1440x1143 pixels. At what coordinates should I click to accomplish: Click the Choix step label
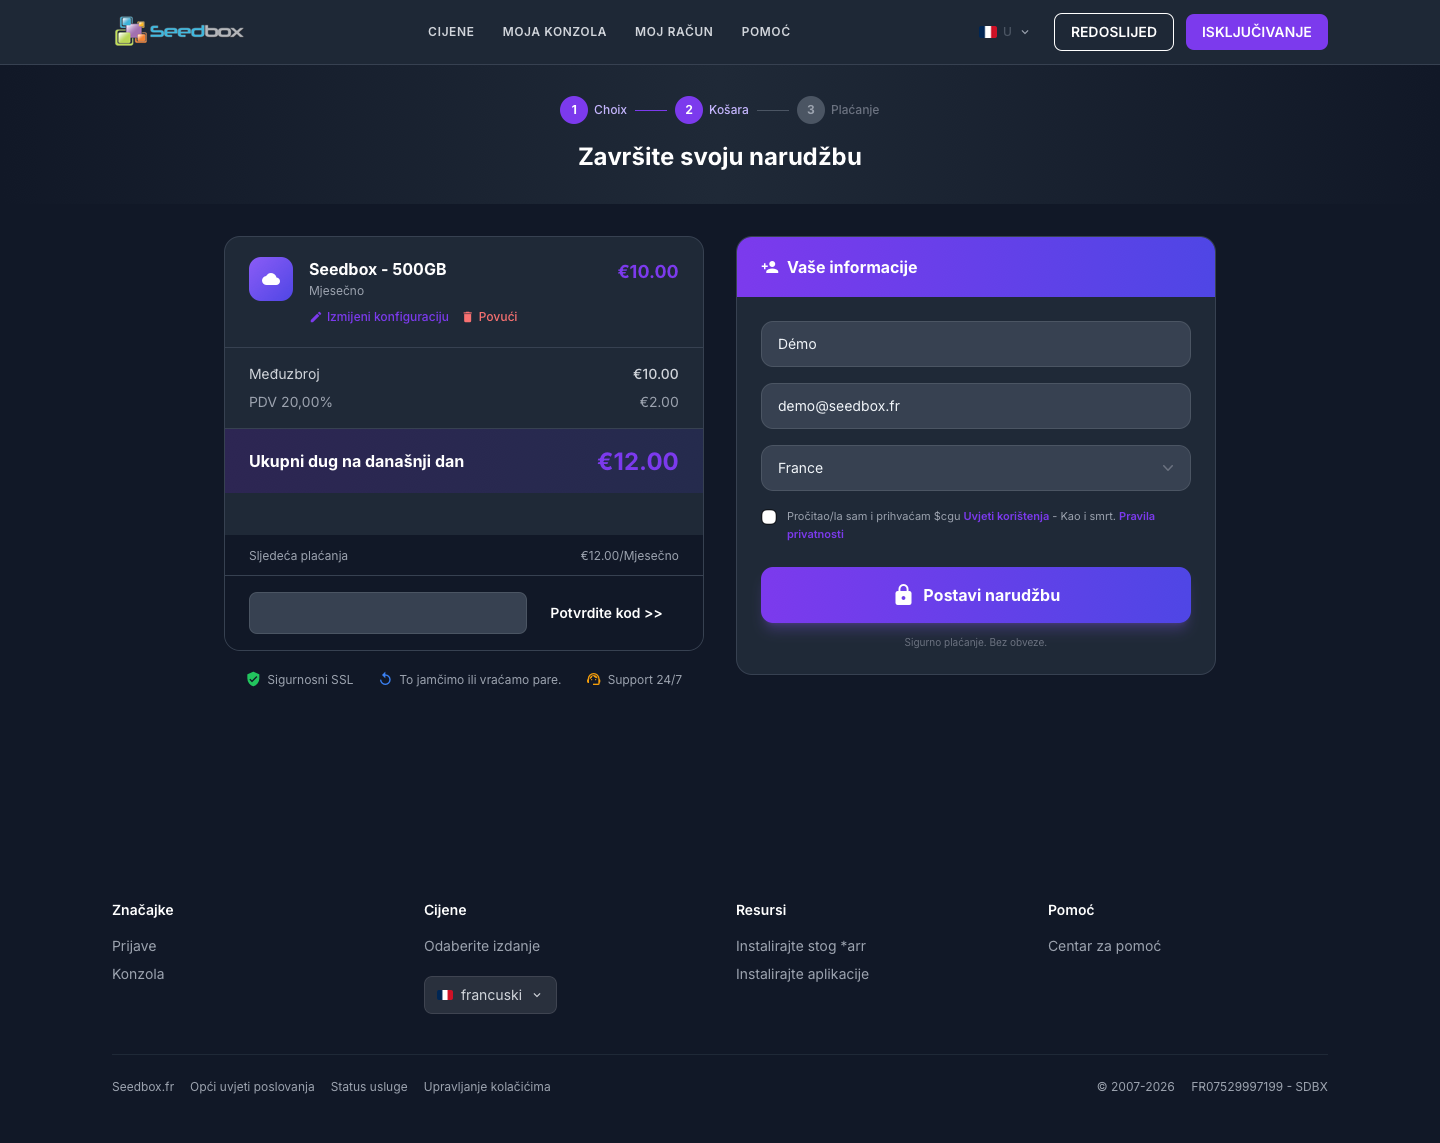[610, 110]
